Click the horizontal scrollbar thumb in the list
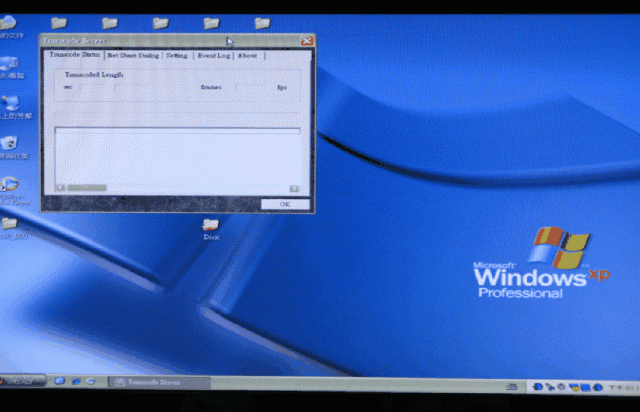This screenshot has height=412, width=640. pos(87,188)
